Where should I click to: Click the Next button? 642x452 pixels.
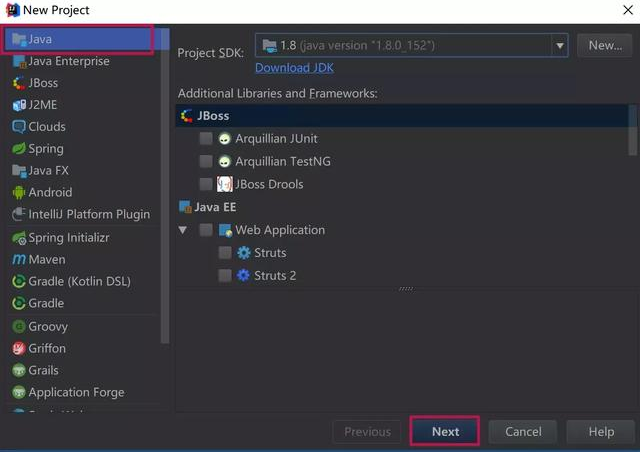445,431
